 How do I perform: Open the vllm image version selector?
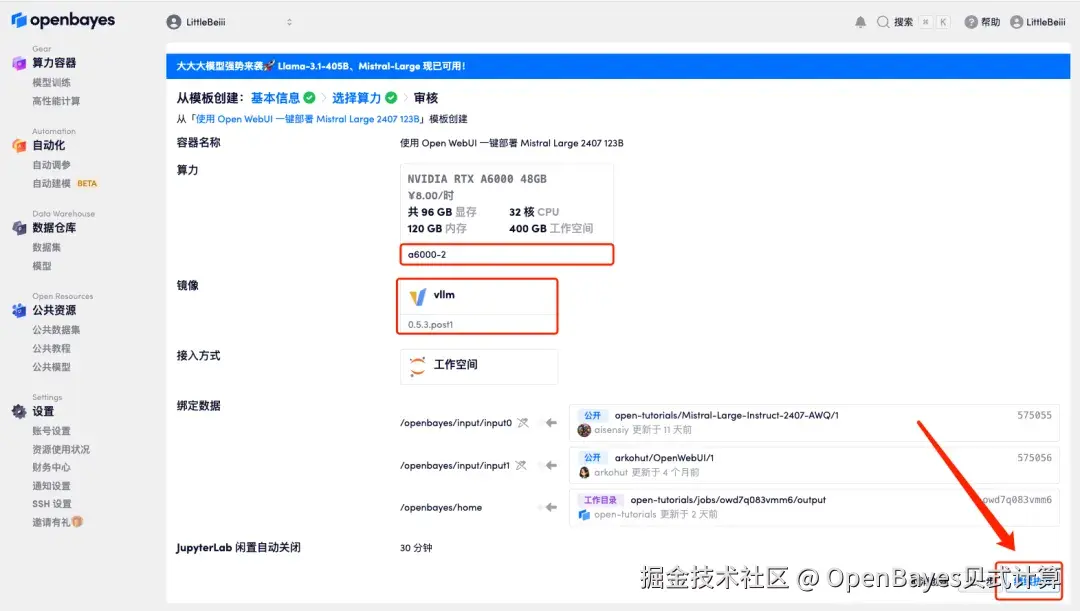477,306
